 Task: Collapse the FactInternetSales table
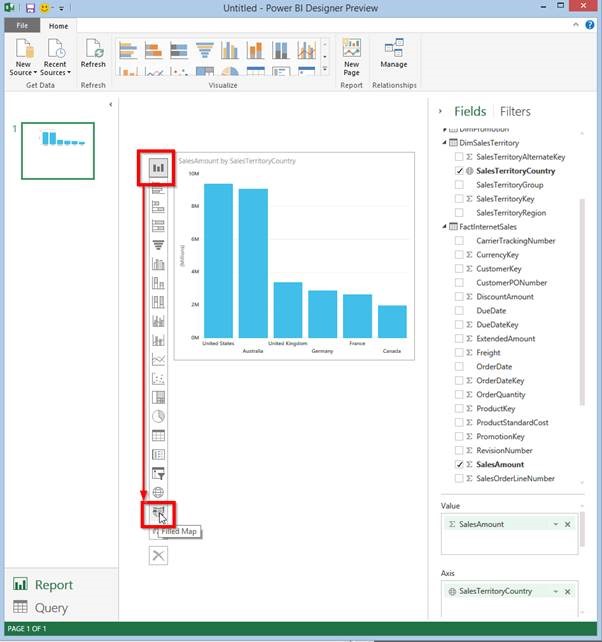[445, 226]
